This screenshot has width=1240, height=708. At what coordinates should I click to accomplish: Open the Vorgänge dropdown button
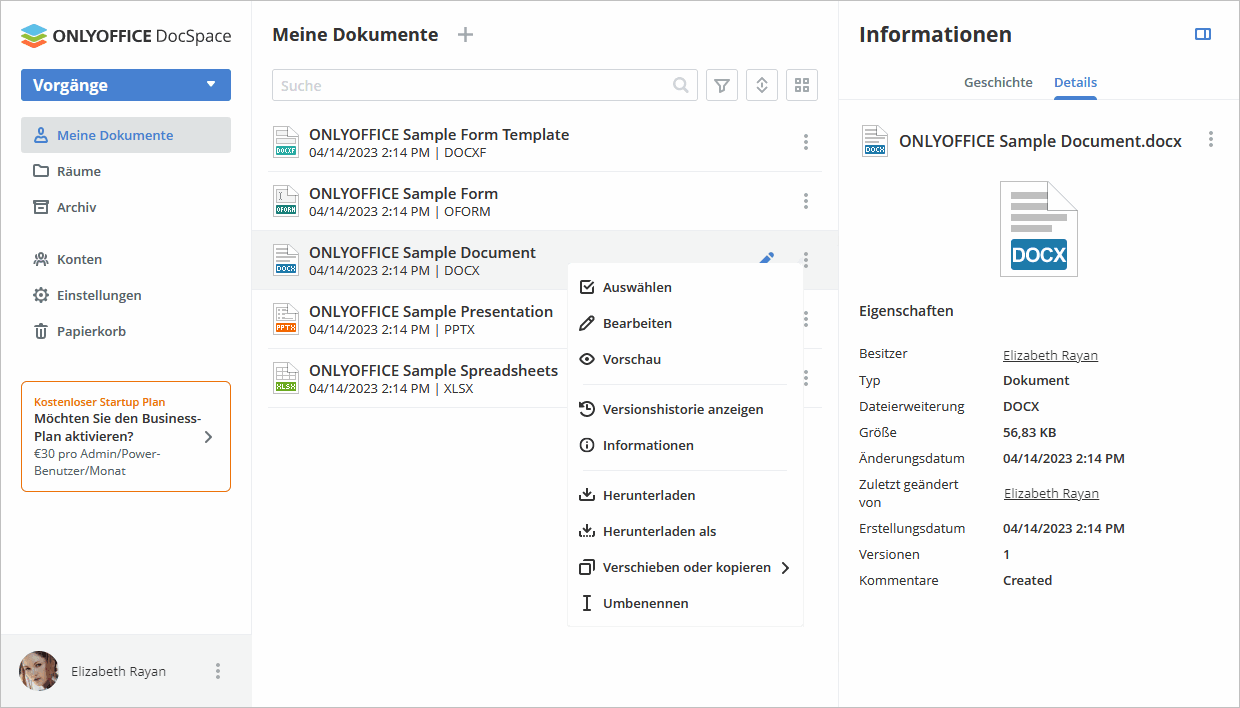(x=126, y=85)
